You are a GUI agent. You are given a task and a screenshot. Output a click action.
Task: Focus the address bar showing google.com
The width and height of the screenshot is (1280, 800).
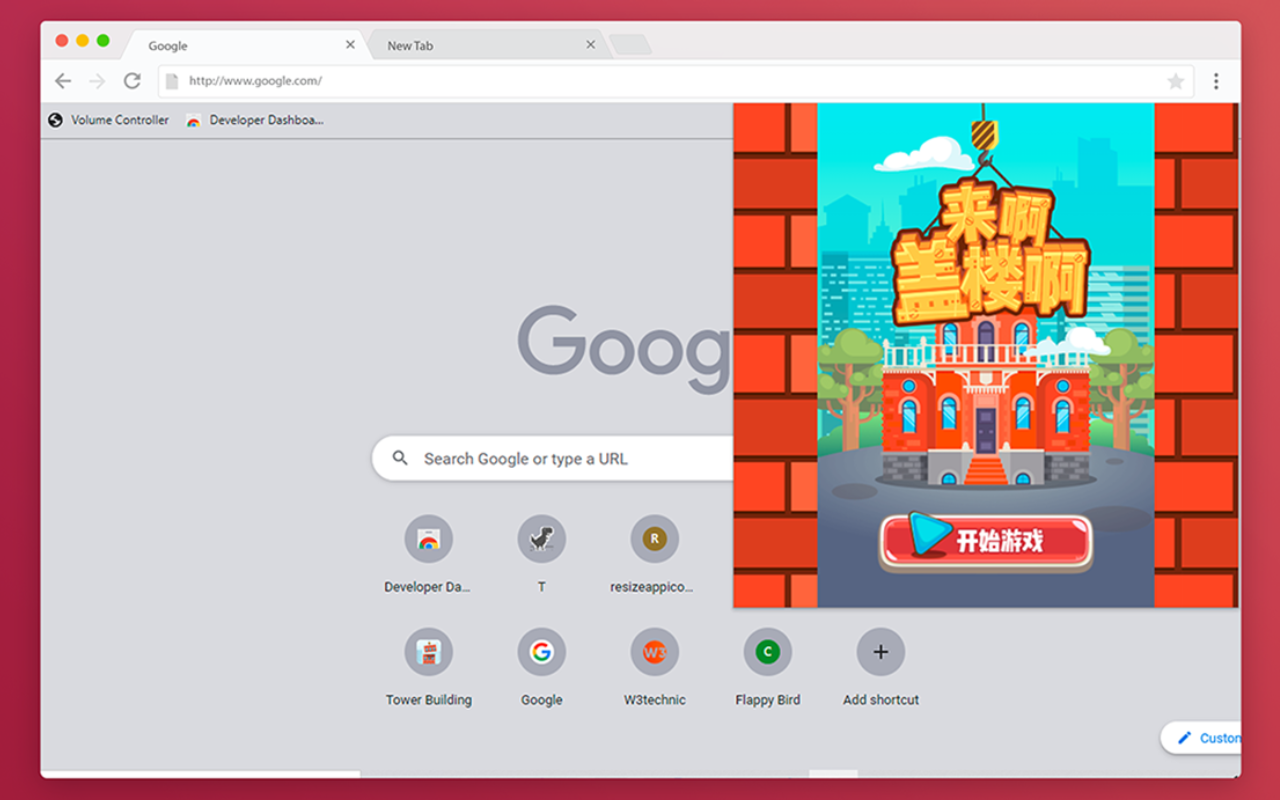pos(675,81)
